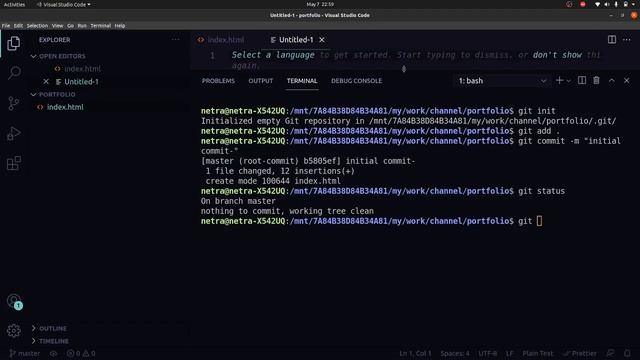Click the 'don't show' link
The height and width of the screenshot is (360, 640).
pyautogui.click(x=557, y=55)
